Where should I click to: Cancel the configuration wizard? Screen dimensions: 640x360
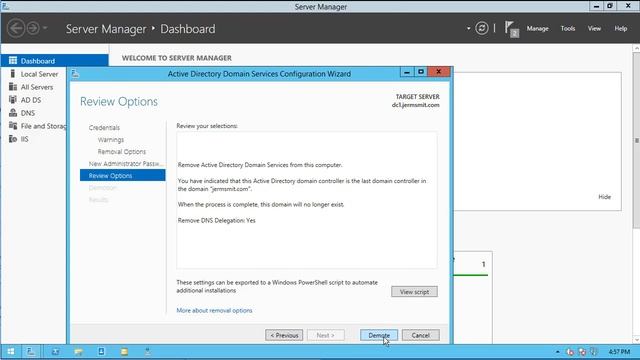(420, 335)
